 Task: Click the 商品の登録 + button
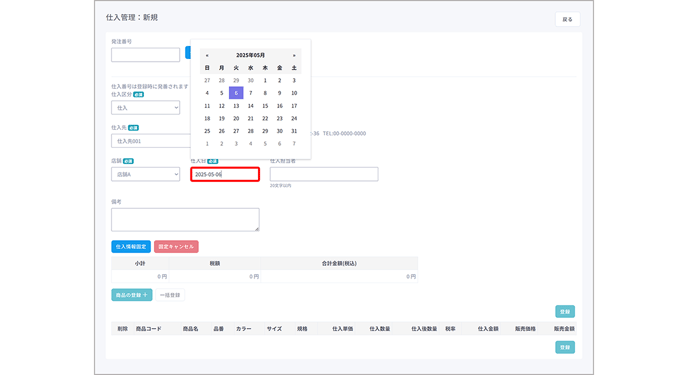[x=132, y=295]
